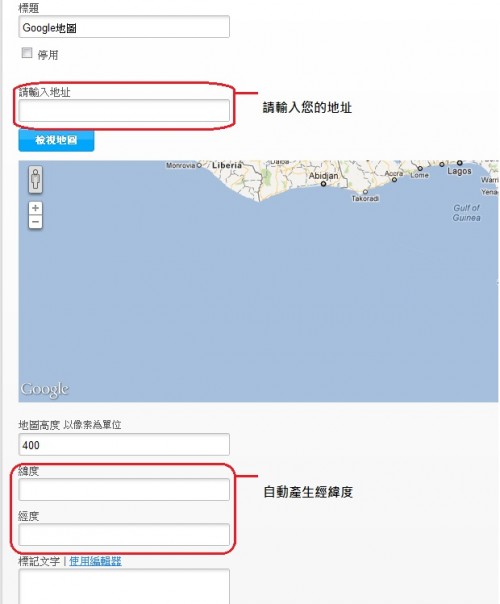The width and height of the screenshot is (500, 604).
Task: Click the Abidjan city marker
Action: pos(323,184)
